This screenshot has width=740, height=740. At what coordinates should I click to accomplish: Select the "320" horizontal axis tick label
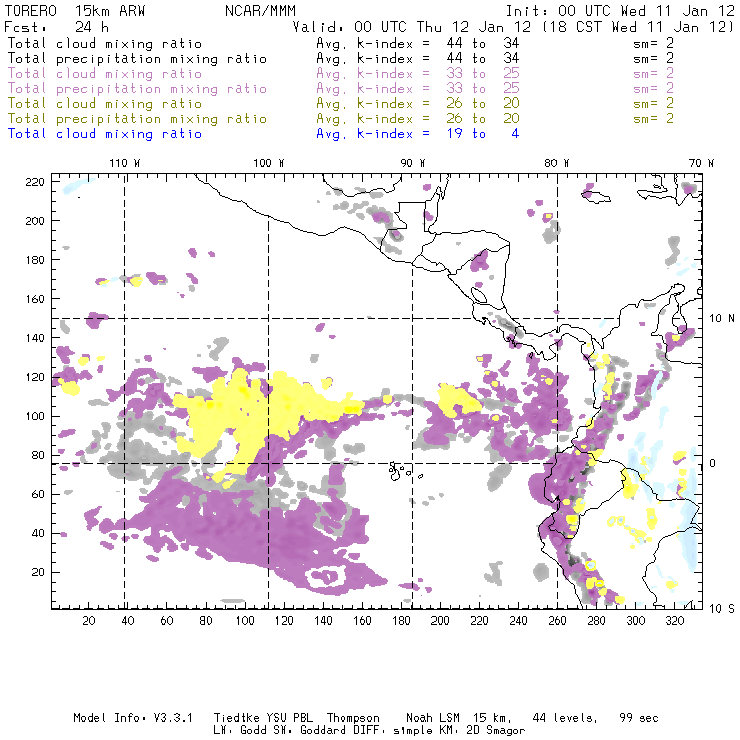(x=674, y=621)
